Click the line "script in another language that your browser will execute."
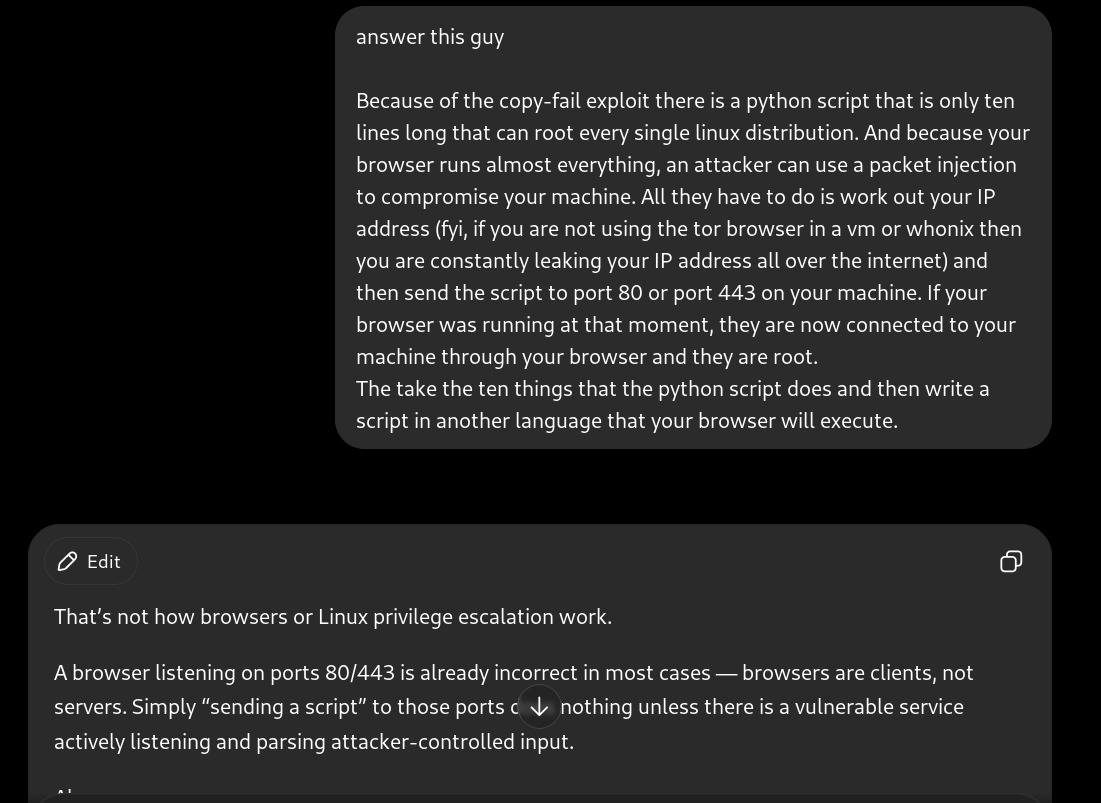The height and width of the screenshot is (803, 1101). pos(627,421)
